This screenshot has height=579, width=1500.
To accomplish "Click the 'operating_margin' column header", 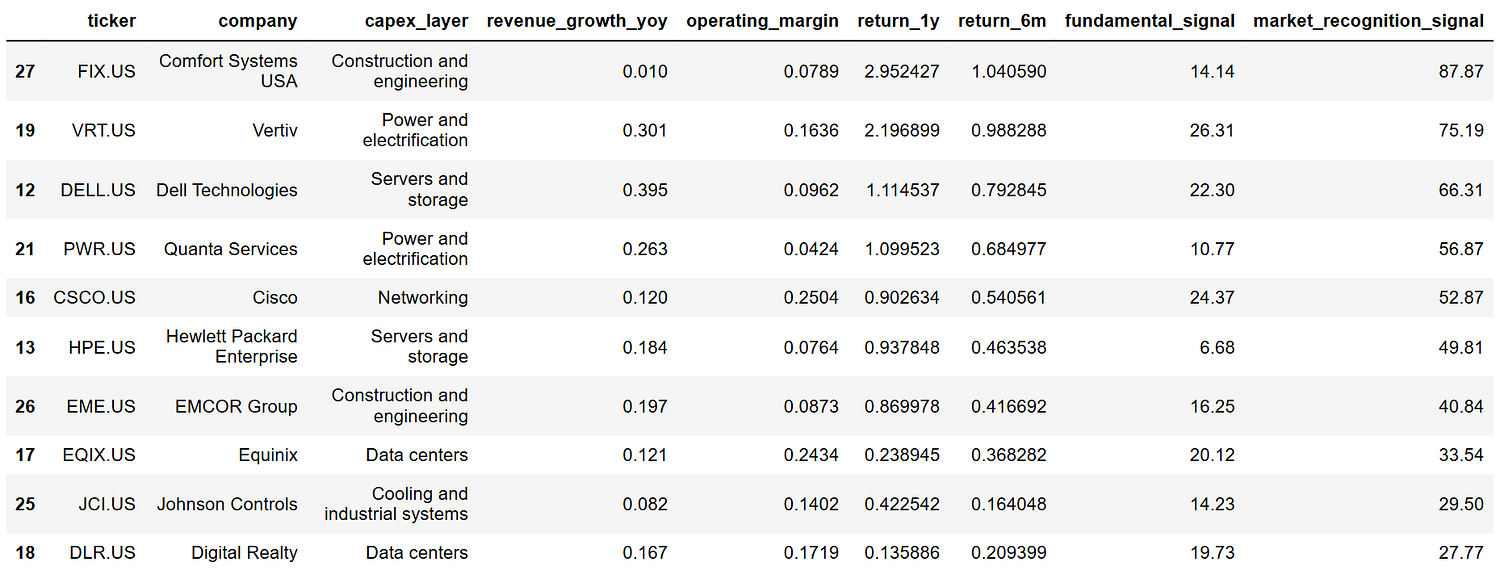I will click(x=762, y=21).
